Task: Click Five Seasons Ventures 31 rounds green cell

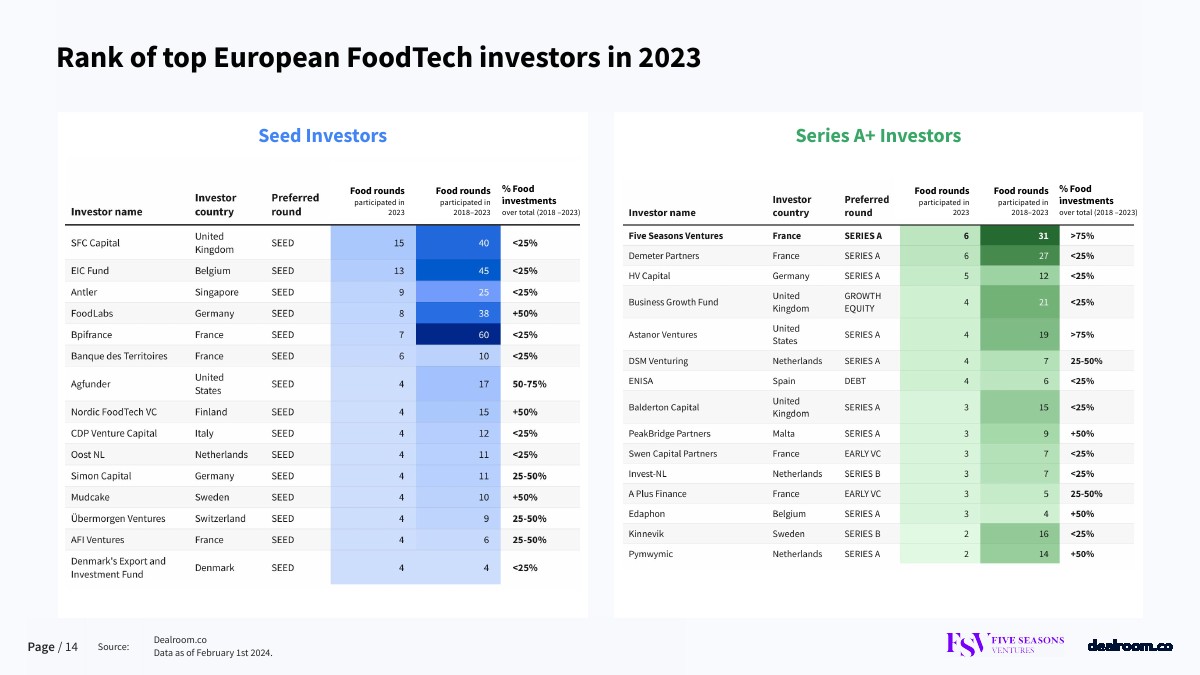Action: (x=1019, y=236)
